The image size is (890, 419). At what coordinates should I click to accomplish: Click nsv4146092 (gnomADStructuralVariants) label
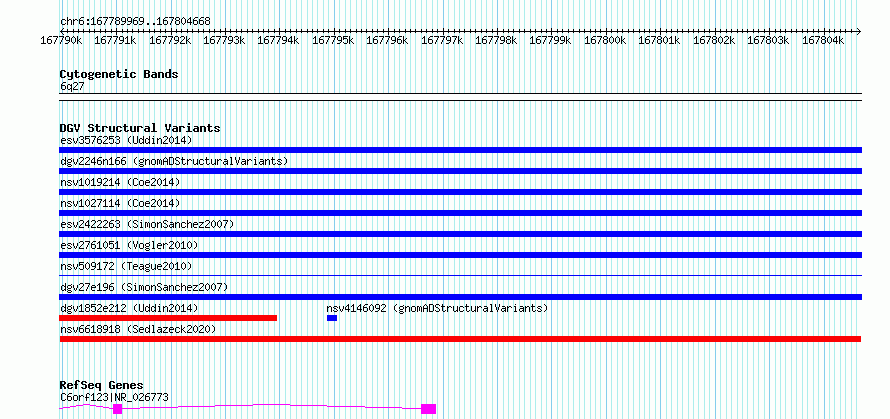click(x=437, y=308)
